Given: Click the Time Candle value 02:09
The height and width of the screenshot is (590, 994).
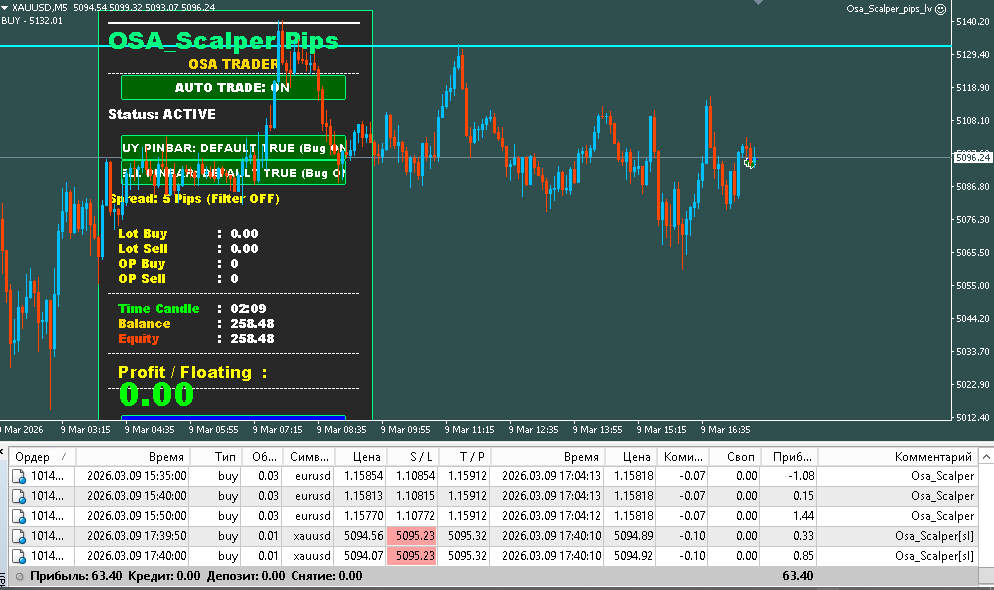Looking at the screenshot, I should (x=248, y=309).
